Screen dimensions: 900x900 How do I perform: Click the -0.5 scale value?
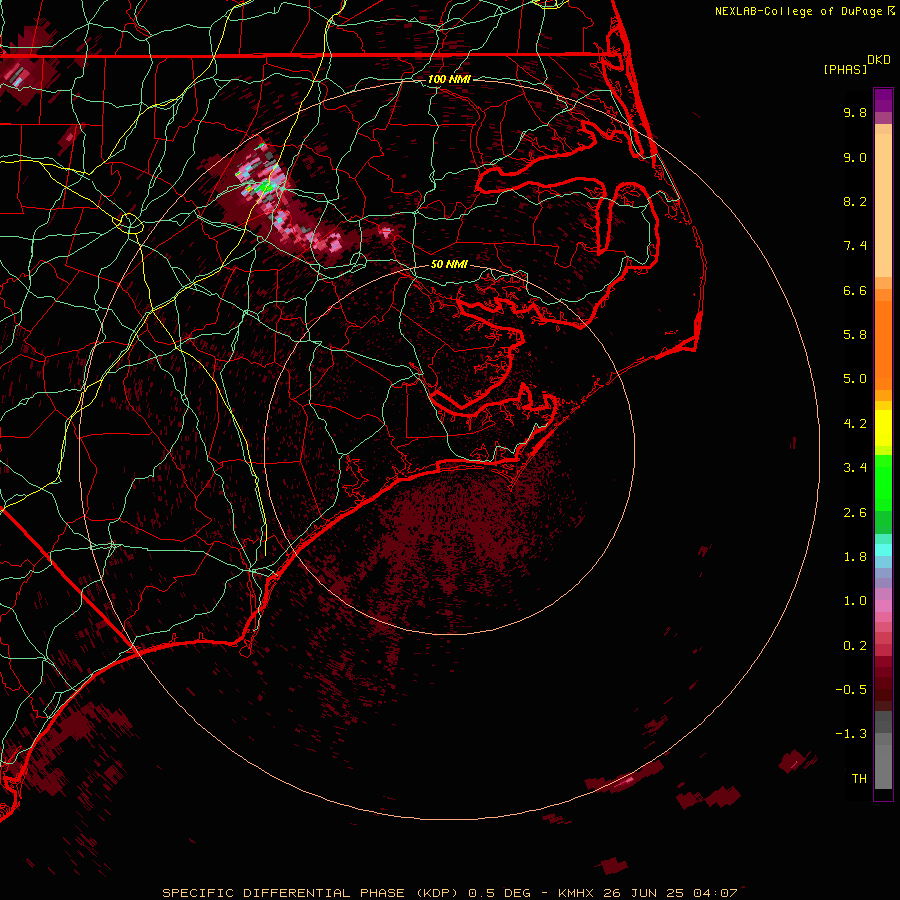pyautogui.click(x=851, y=690)
